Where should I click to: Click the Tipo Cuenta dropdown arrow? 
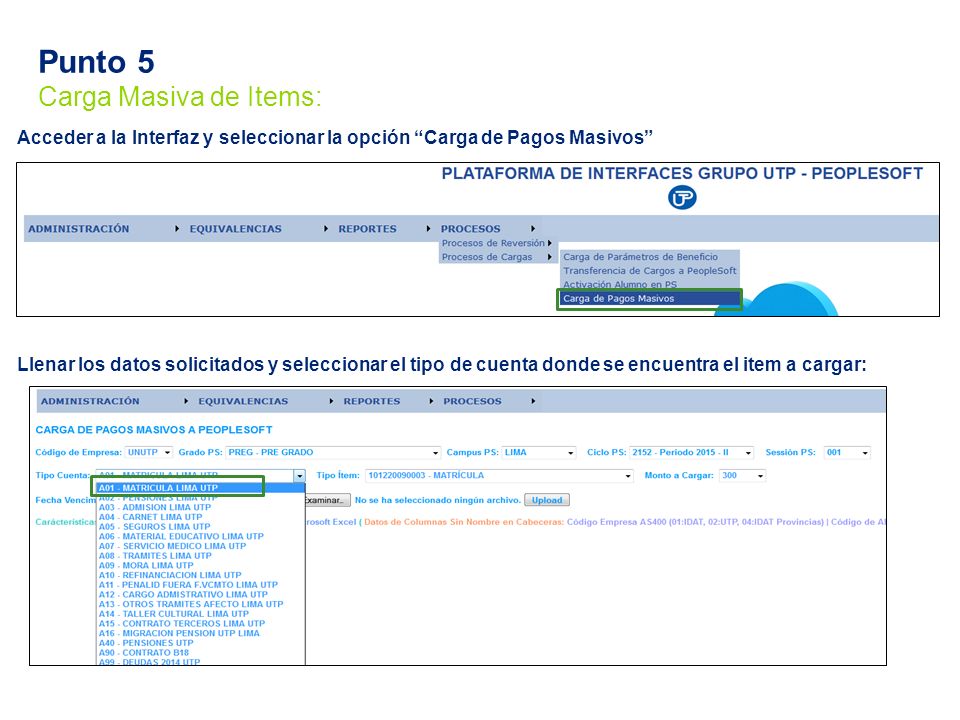299,476
